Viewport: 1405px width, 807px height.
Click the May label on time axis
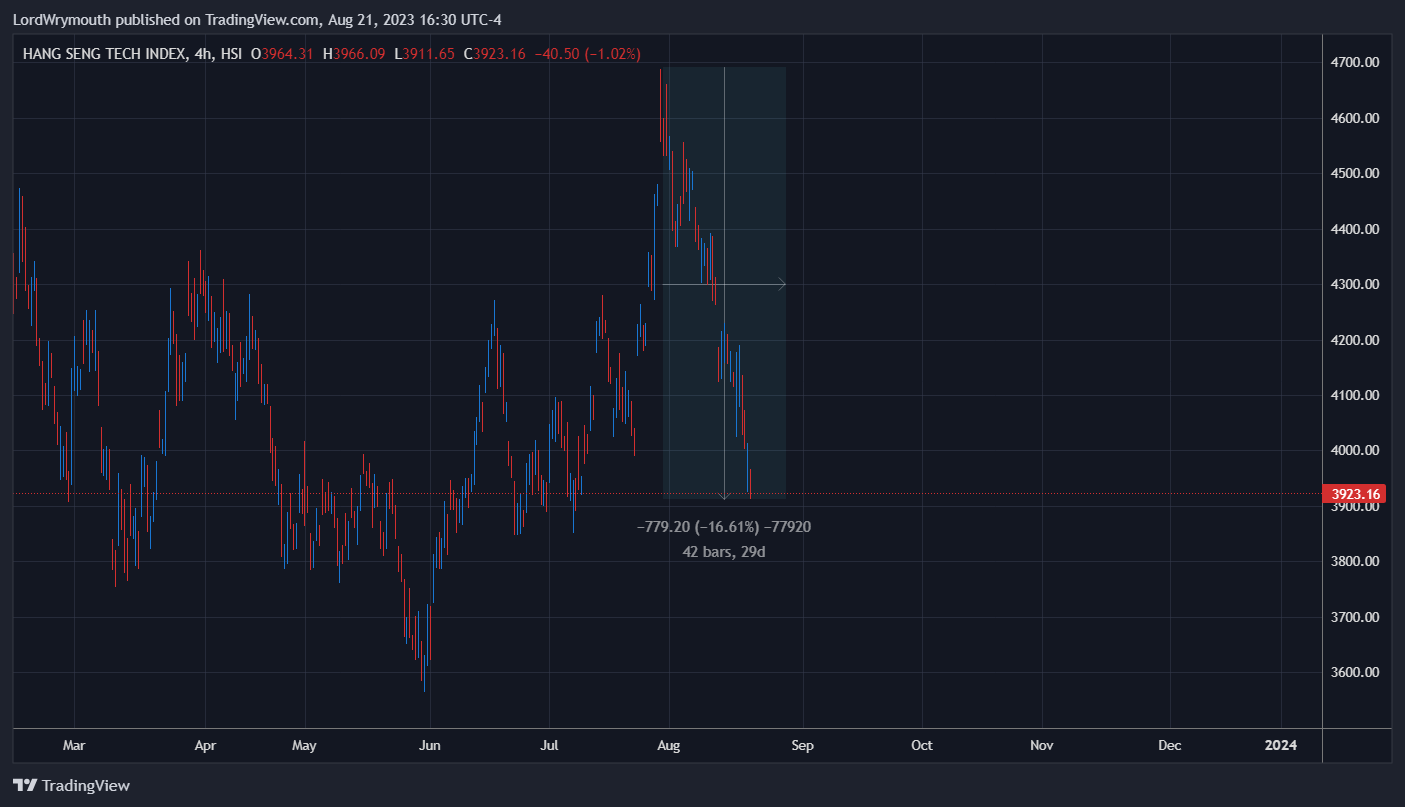pyautogui.click(x=304, y=746)
